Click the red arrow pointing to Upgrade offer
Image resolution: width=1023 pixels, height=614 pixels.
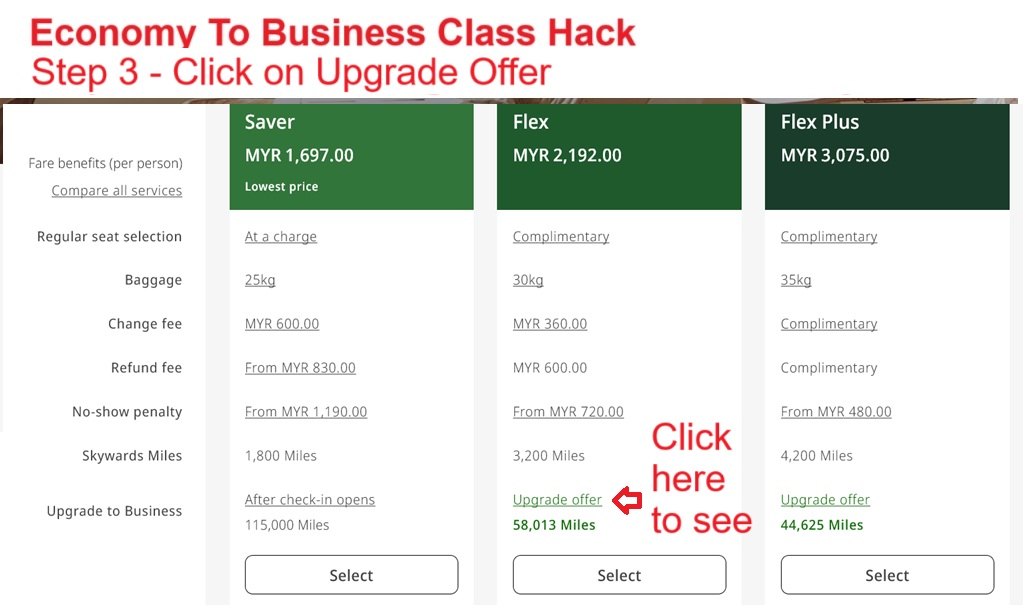coord(627,500)
